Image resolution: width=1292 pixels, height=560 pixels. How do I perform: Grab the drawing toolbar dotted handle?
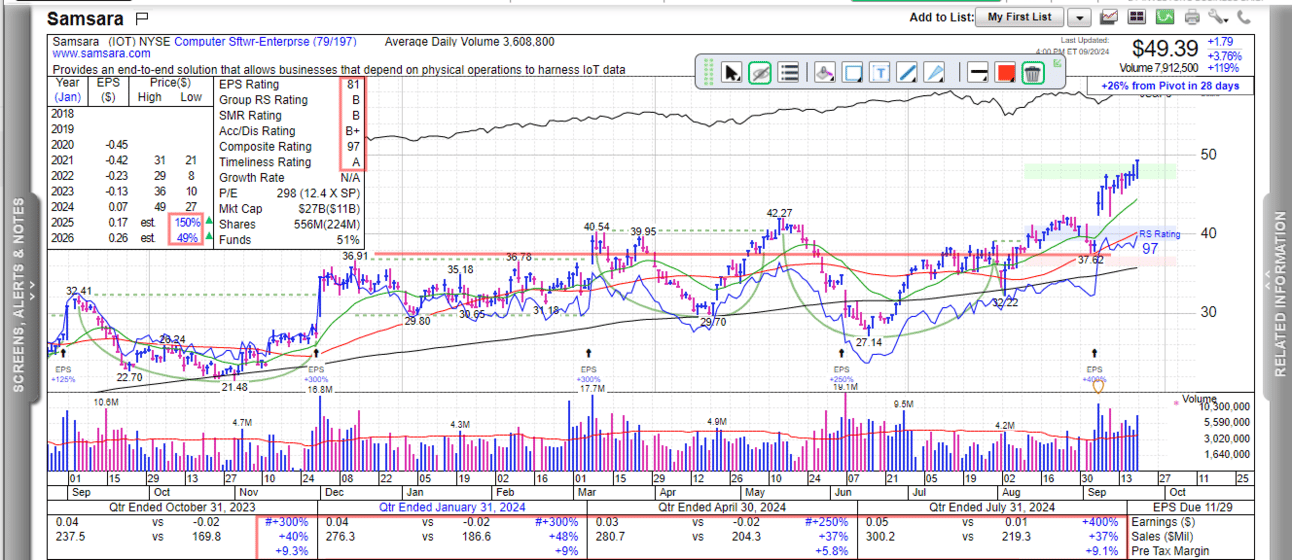click(707, 72)
